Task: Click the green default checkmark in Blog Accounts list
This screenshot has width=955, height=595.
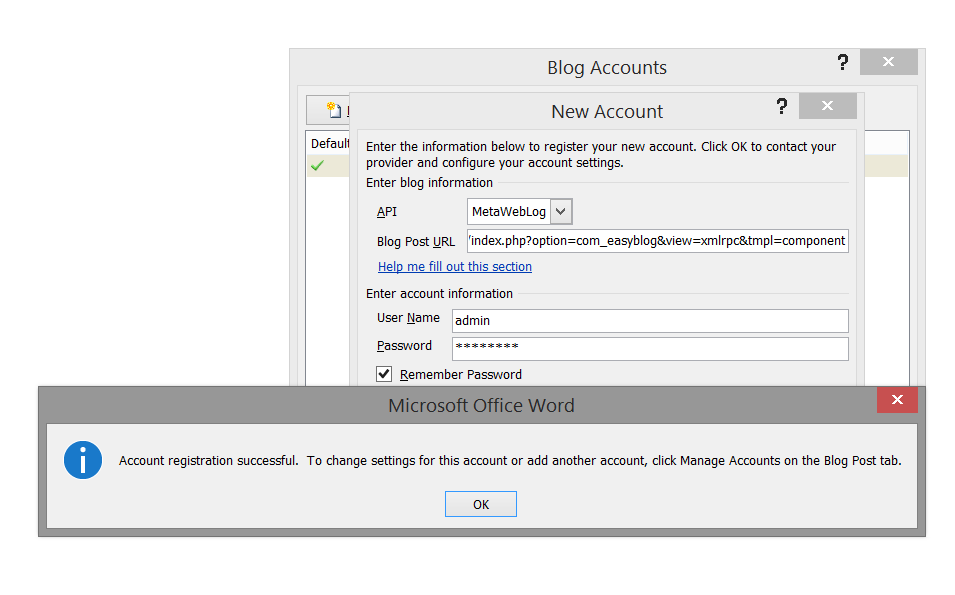Action: (317, 165)
